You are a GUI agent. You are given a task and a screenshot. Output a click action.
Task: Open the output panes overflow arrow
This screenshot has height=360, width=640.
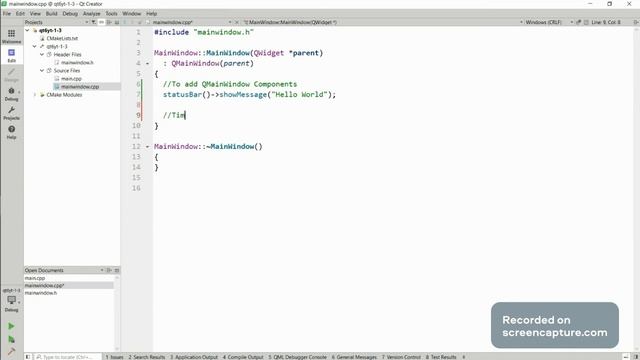coord(464,357)
